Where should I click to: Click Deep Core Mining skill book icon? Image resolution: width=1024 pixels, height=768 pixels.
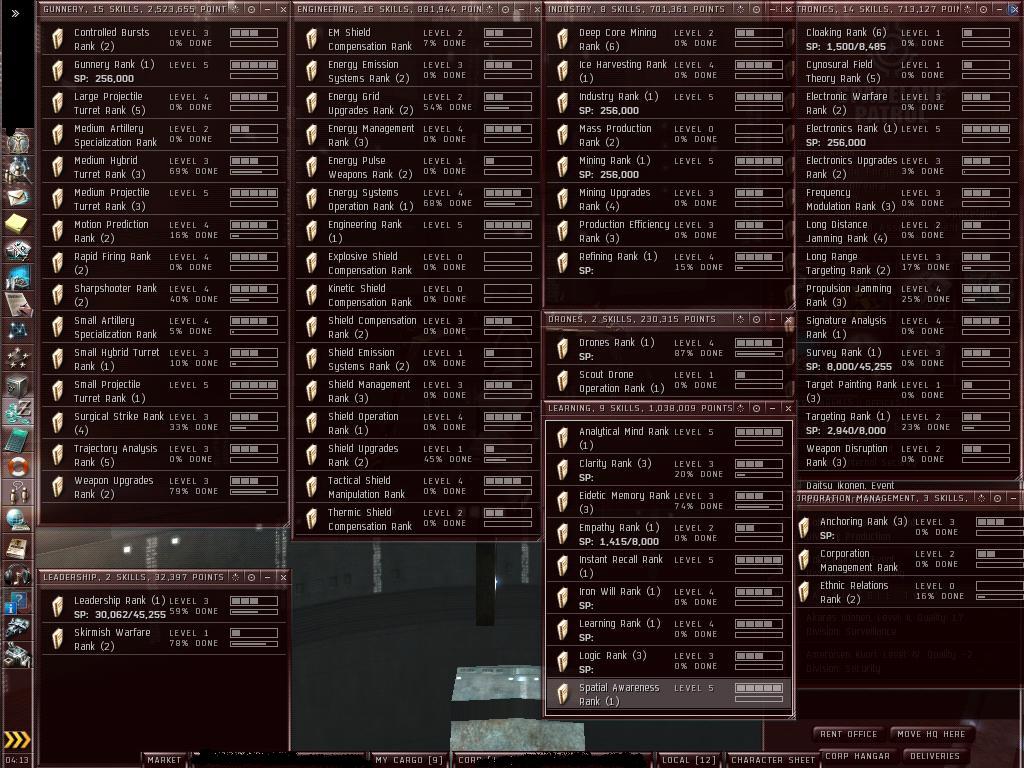pos(562,39)
